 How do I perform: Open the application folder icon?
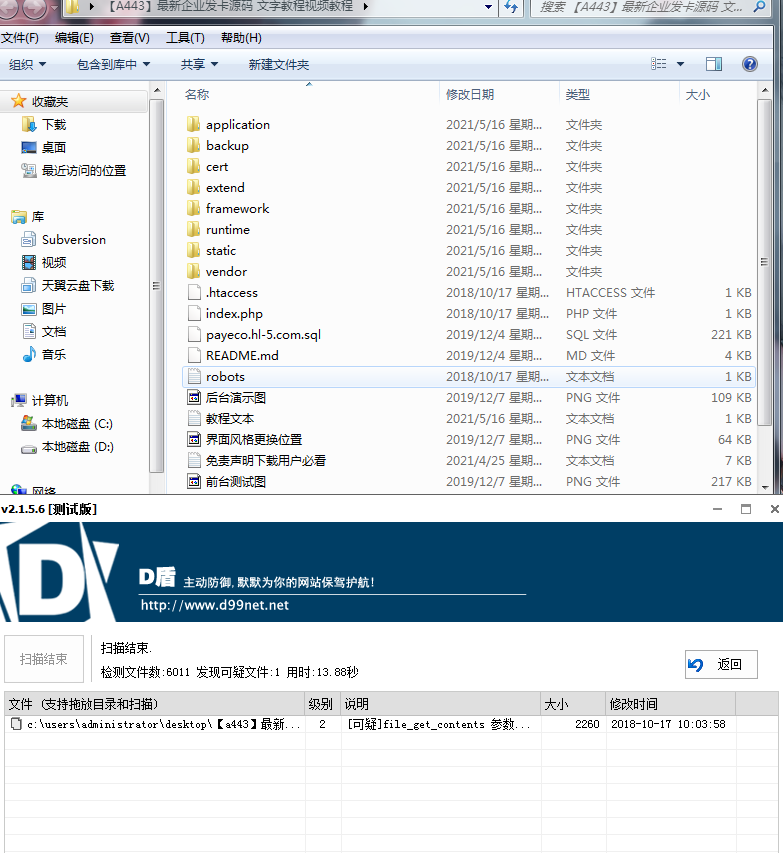point(193,125)
